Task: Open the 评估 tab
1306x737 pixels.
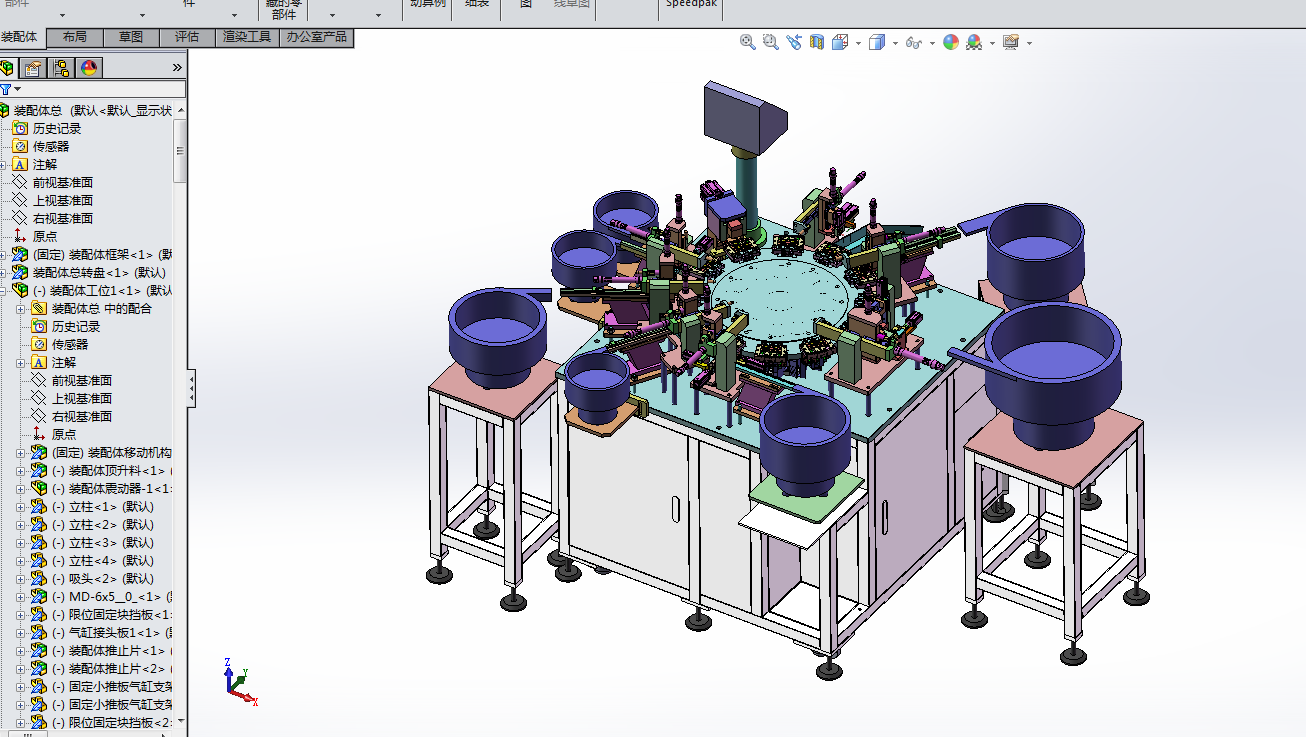Action: (187, 37)
